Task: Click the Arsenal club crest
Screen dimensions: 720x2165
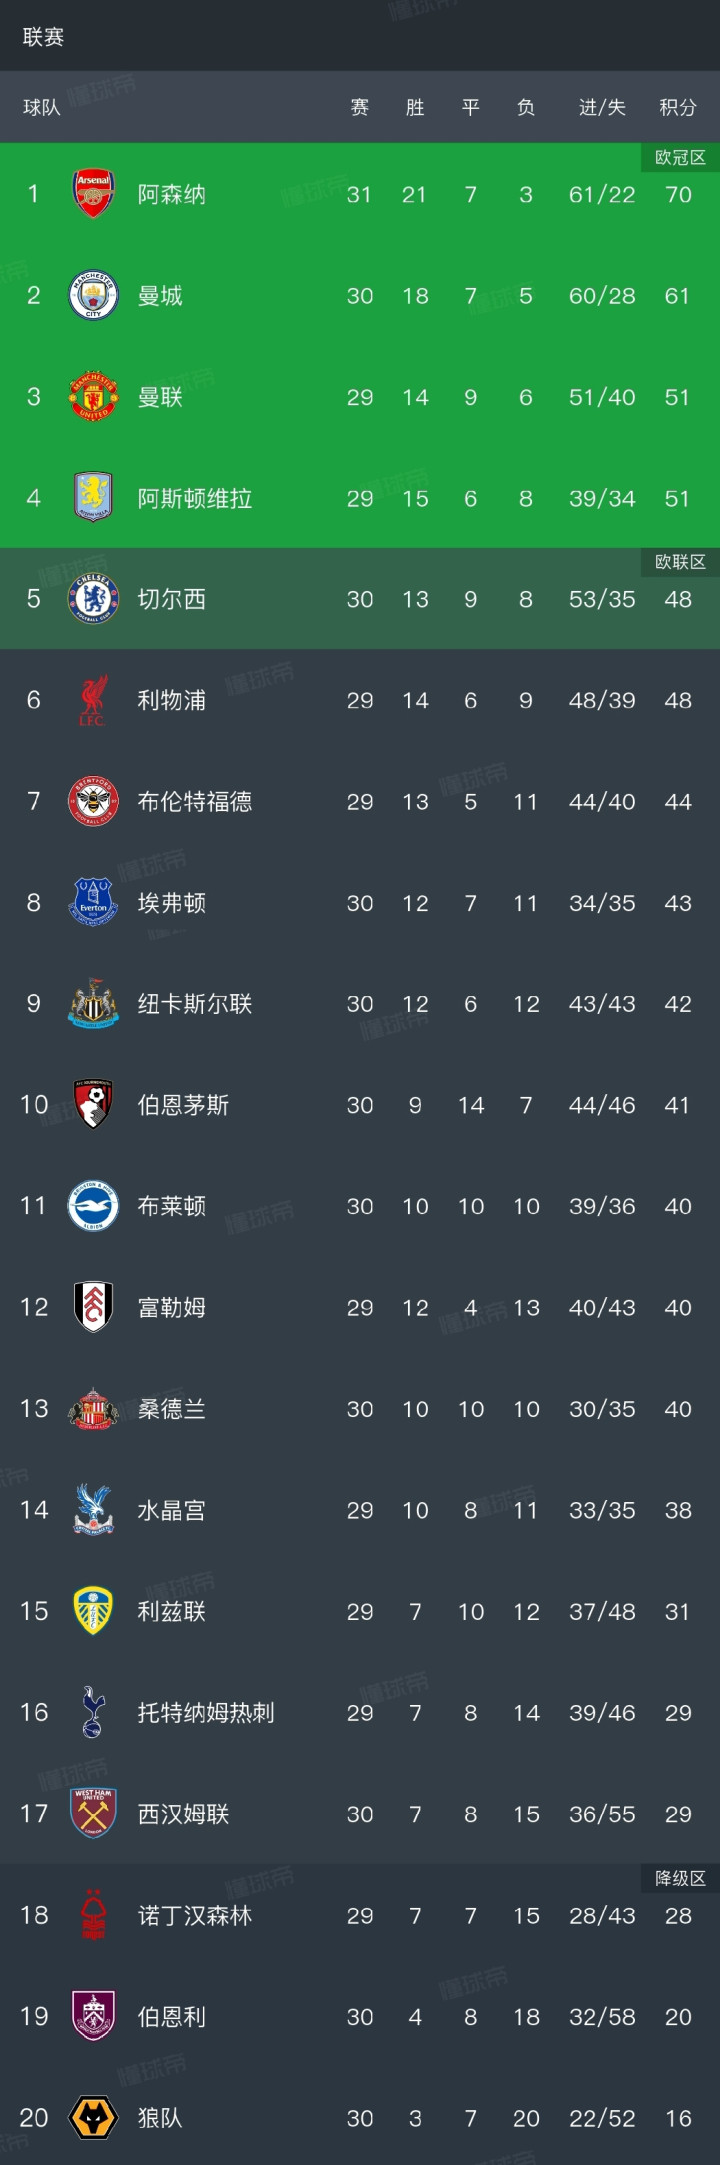Action: pyautogui.click(x=93, y=194)
